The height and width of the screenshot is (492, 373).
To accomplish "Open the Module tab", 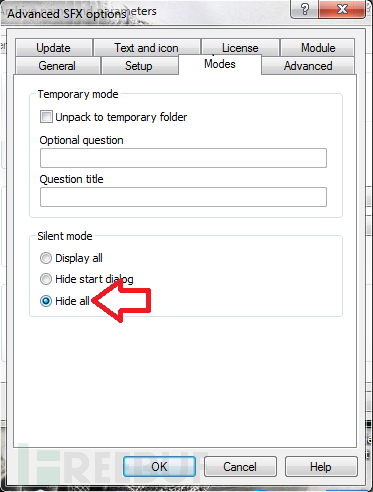I will click(318, 48).
